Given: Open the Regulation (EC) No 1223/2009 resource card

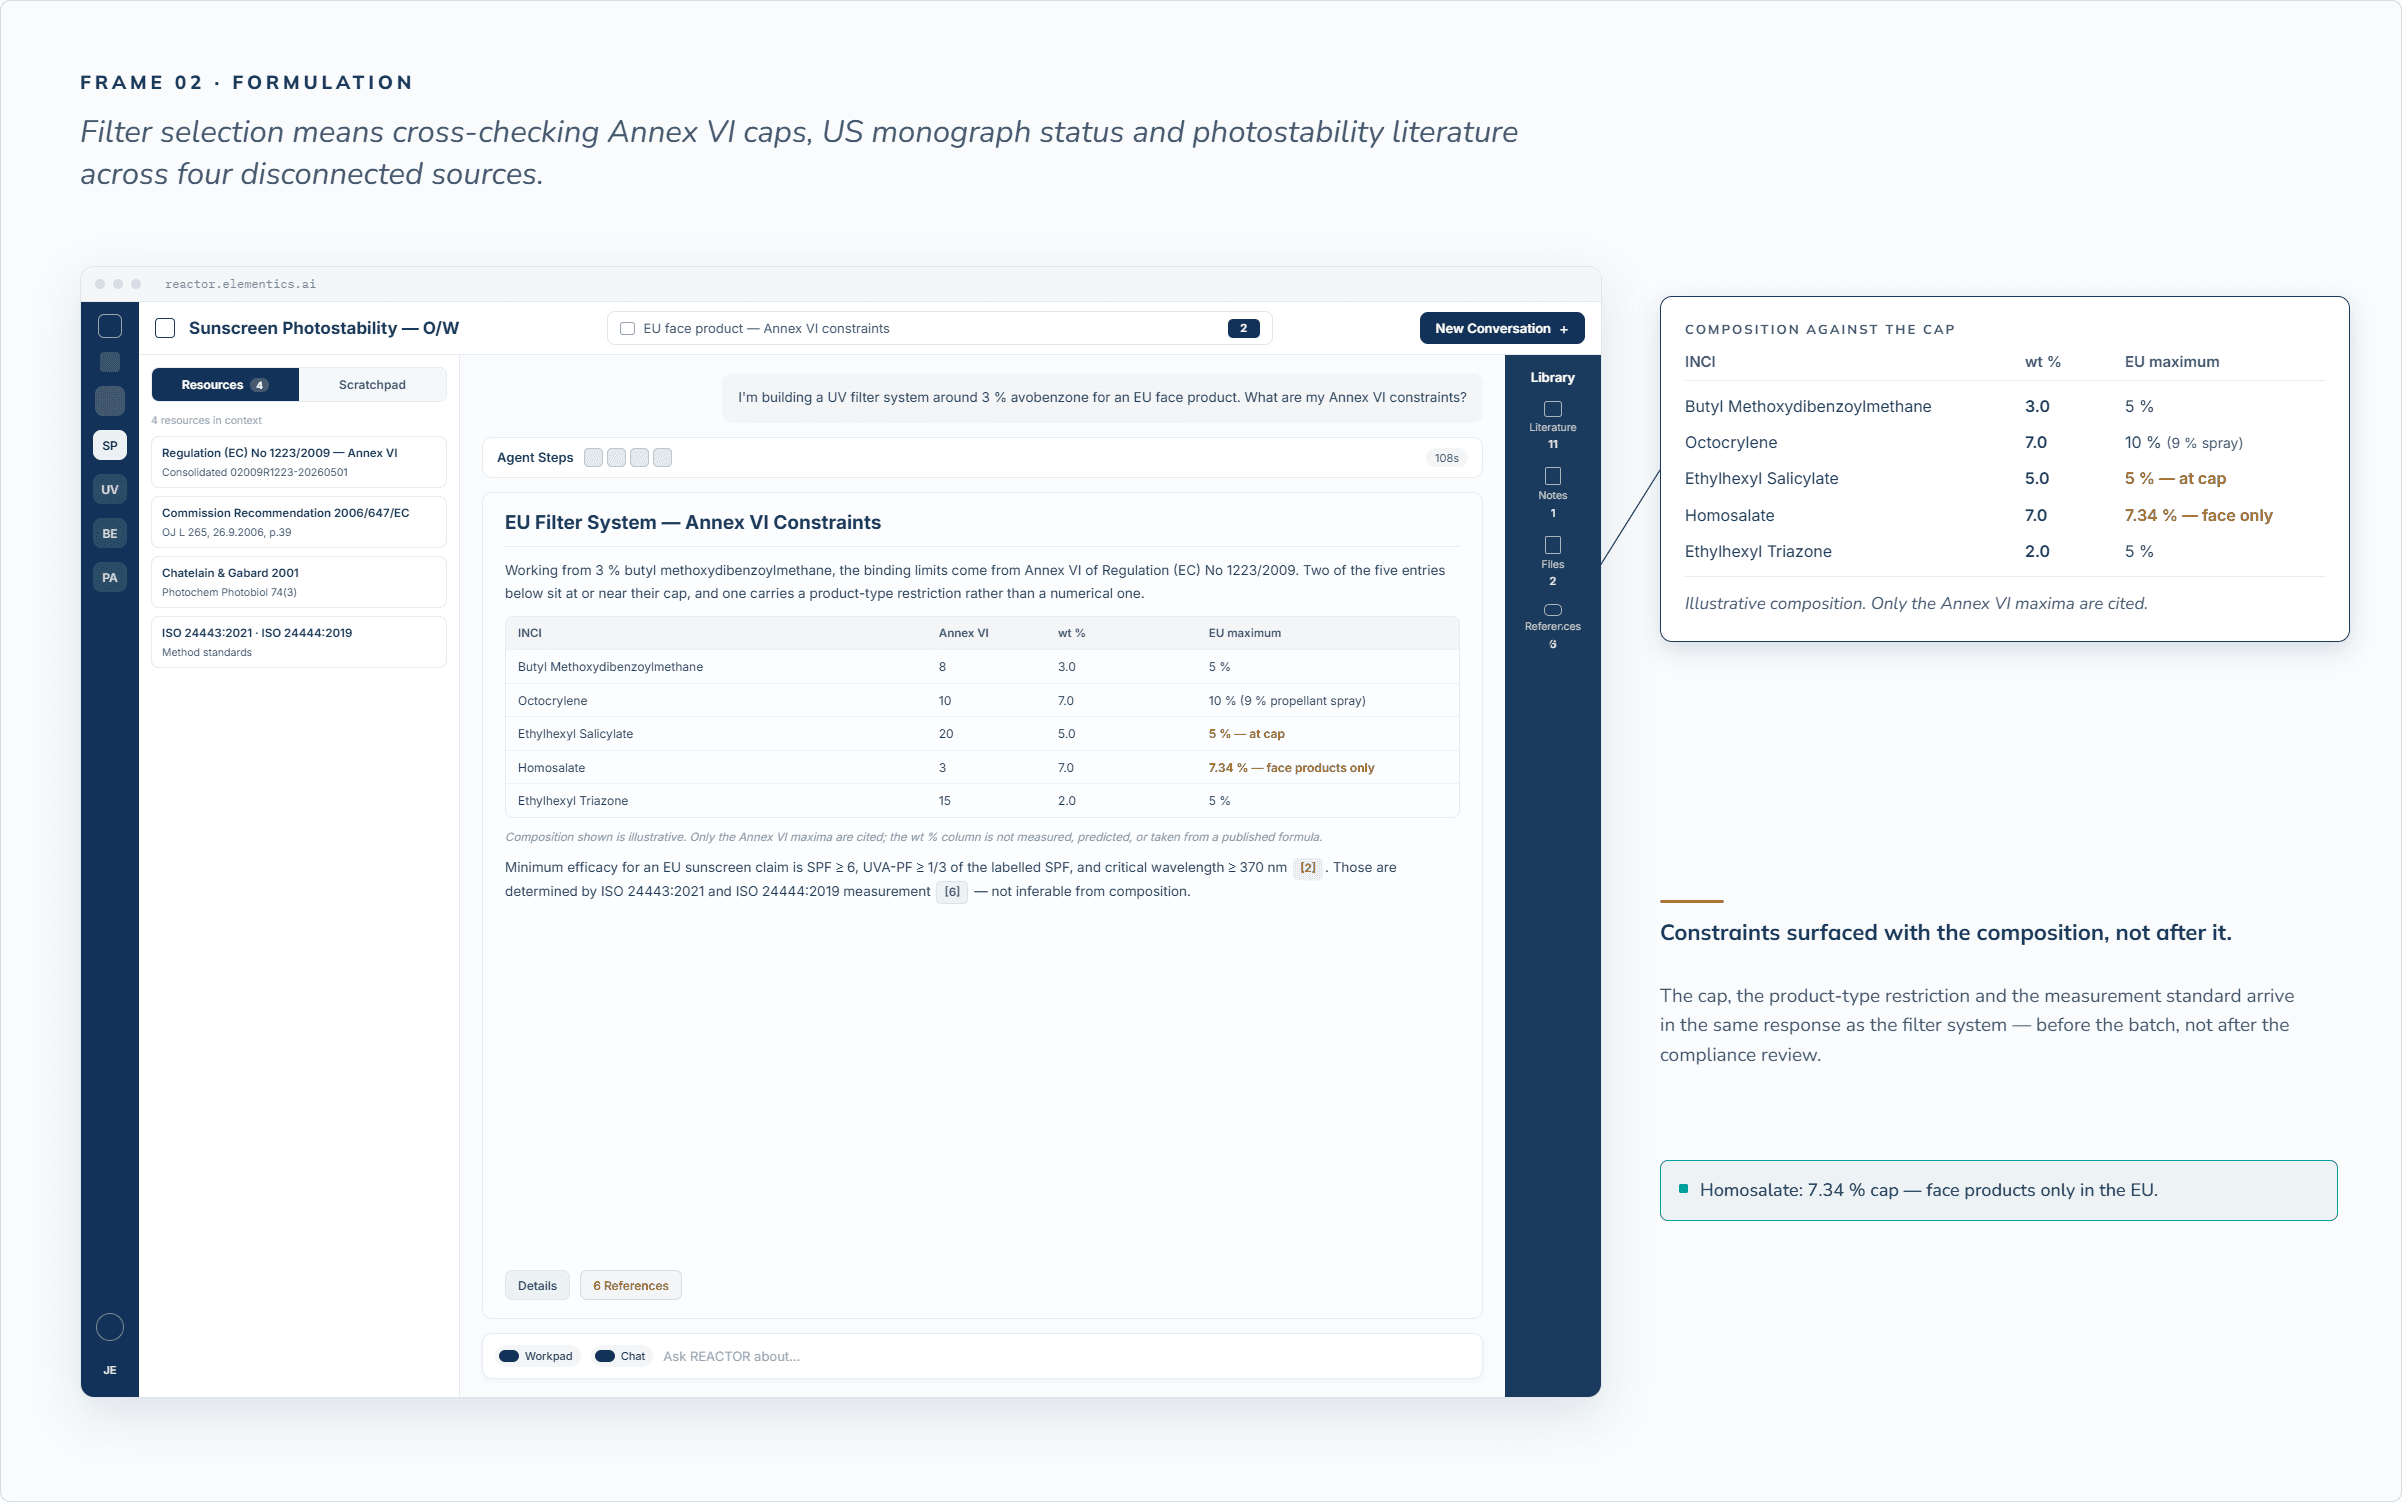Looking at the screenshot, I should [x=298, y=462].
